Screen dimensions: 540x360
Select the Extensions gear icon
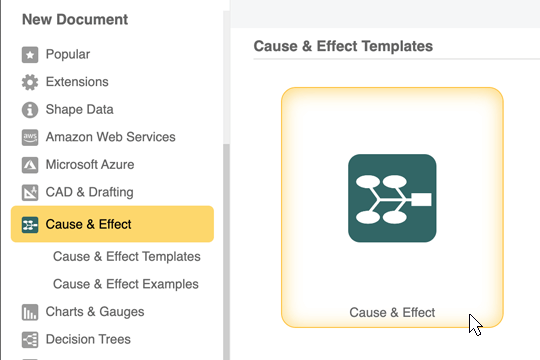click(x=30, y=82)
